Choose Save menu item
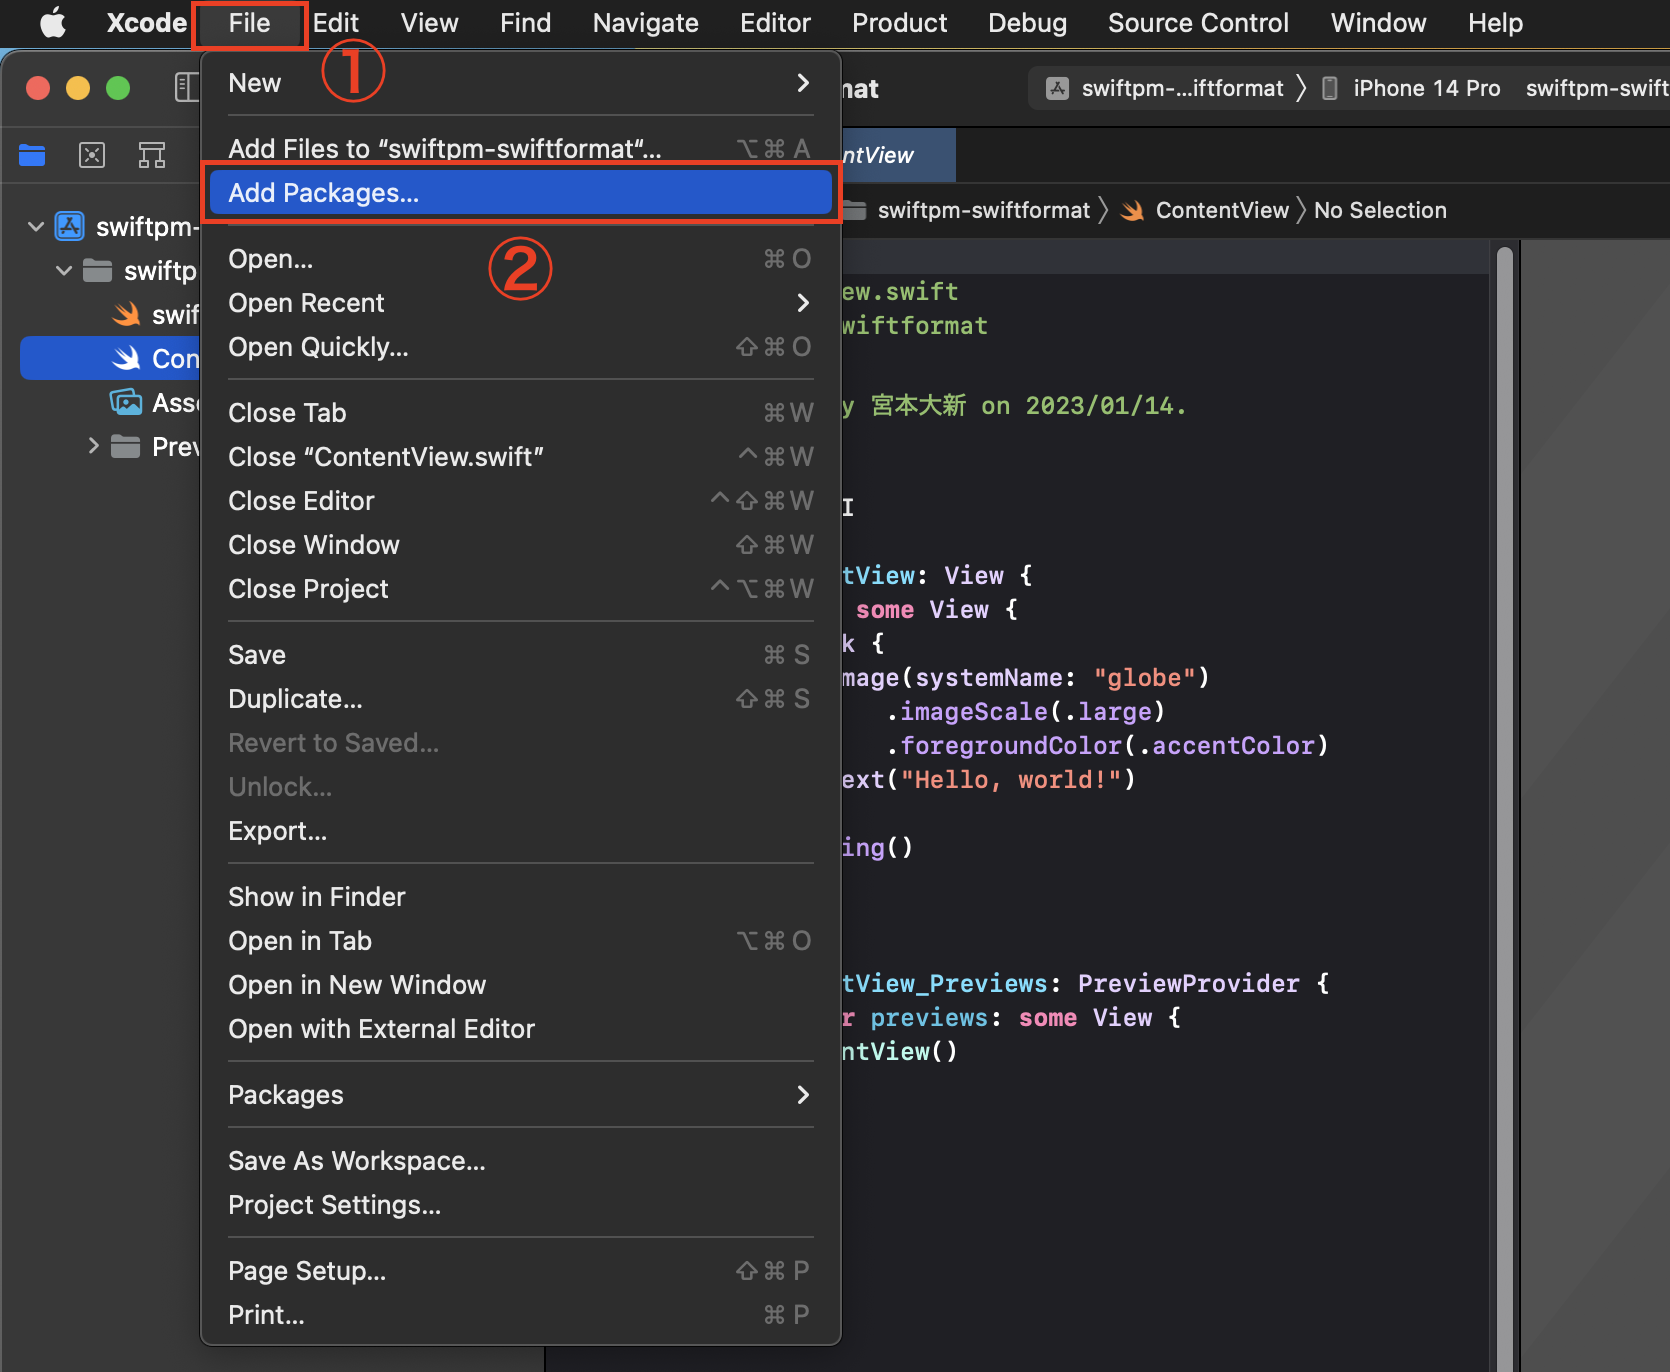 point(520,655)
